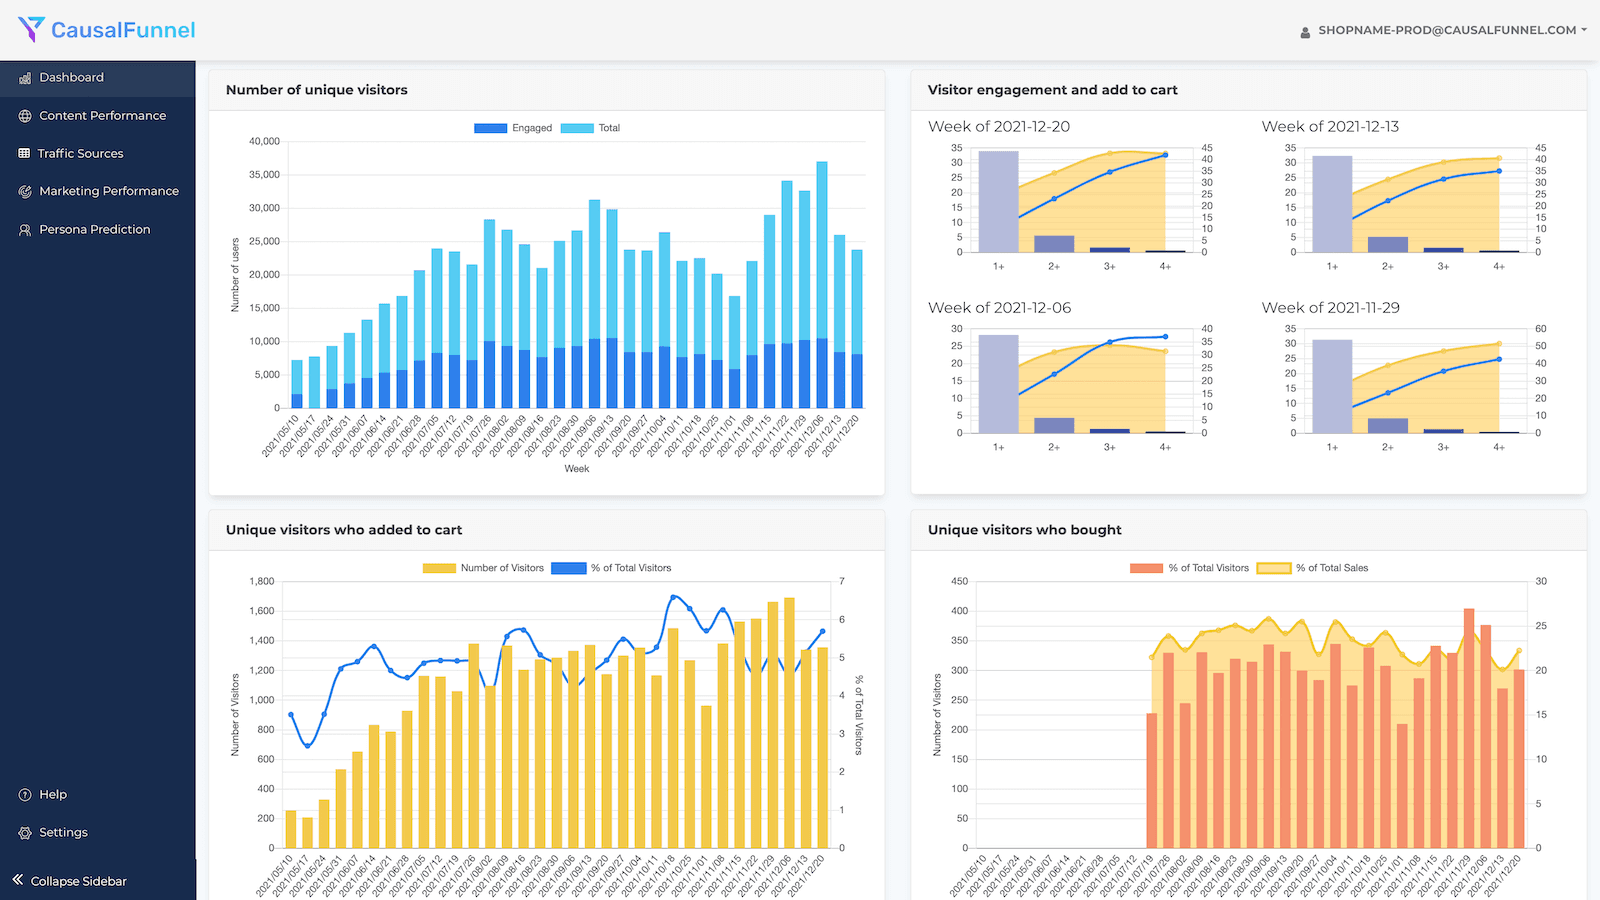Screen dimensions: 1600x900
Task: Select Traffic Sources from the sidebar menu
Action: click(x=80, y=153)
